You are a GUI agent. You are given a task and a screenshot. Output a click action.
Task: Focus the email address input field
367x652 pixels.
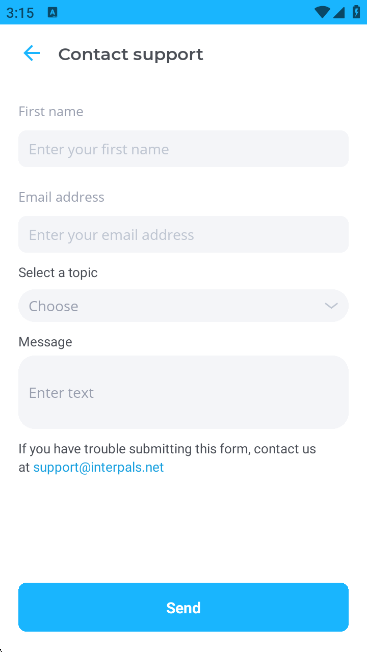coord(183,235)
